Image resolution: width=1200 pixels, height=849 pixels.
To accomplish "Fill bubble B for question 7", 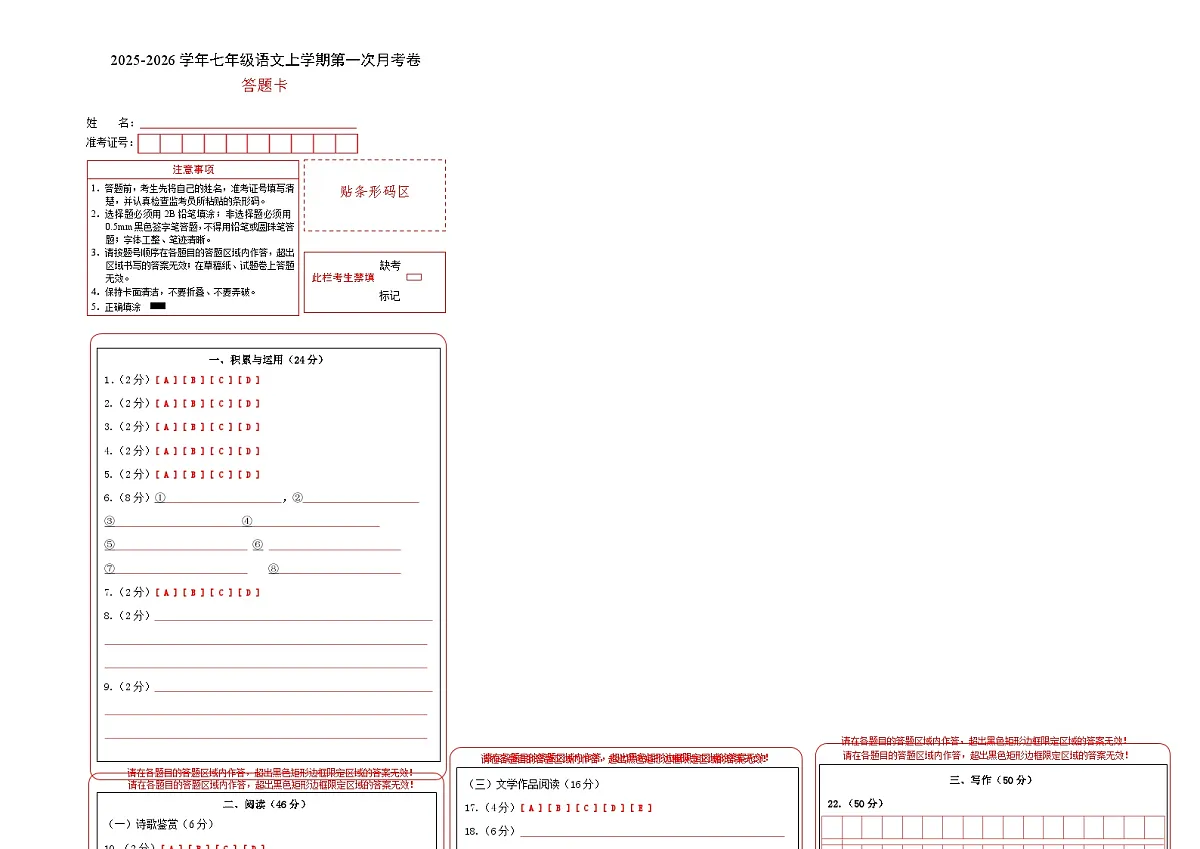I will click(193, 592).
